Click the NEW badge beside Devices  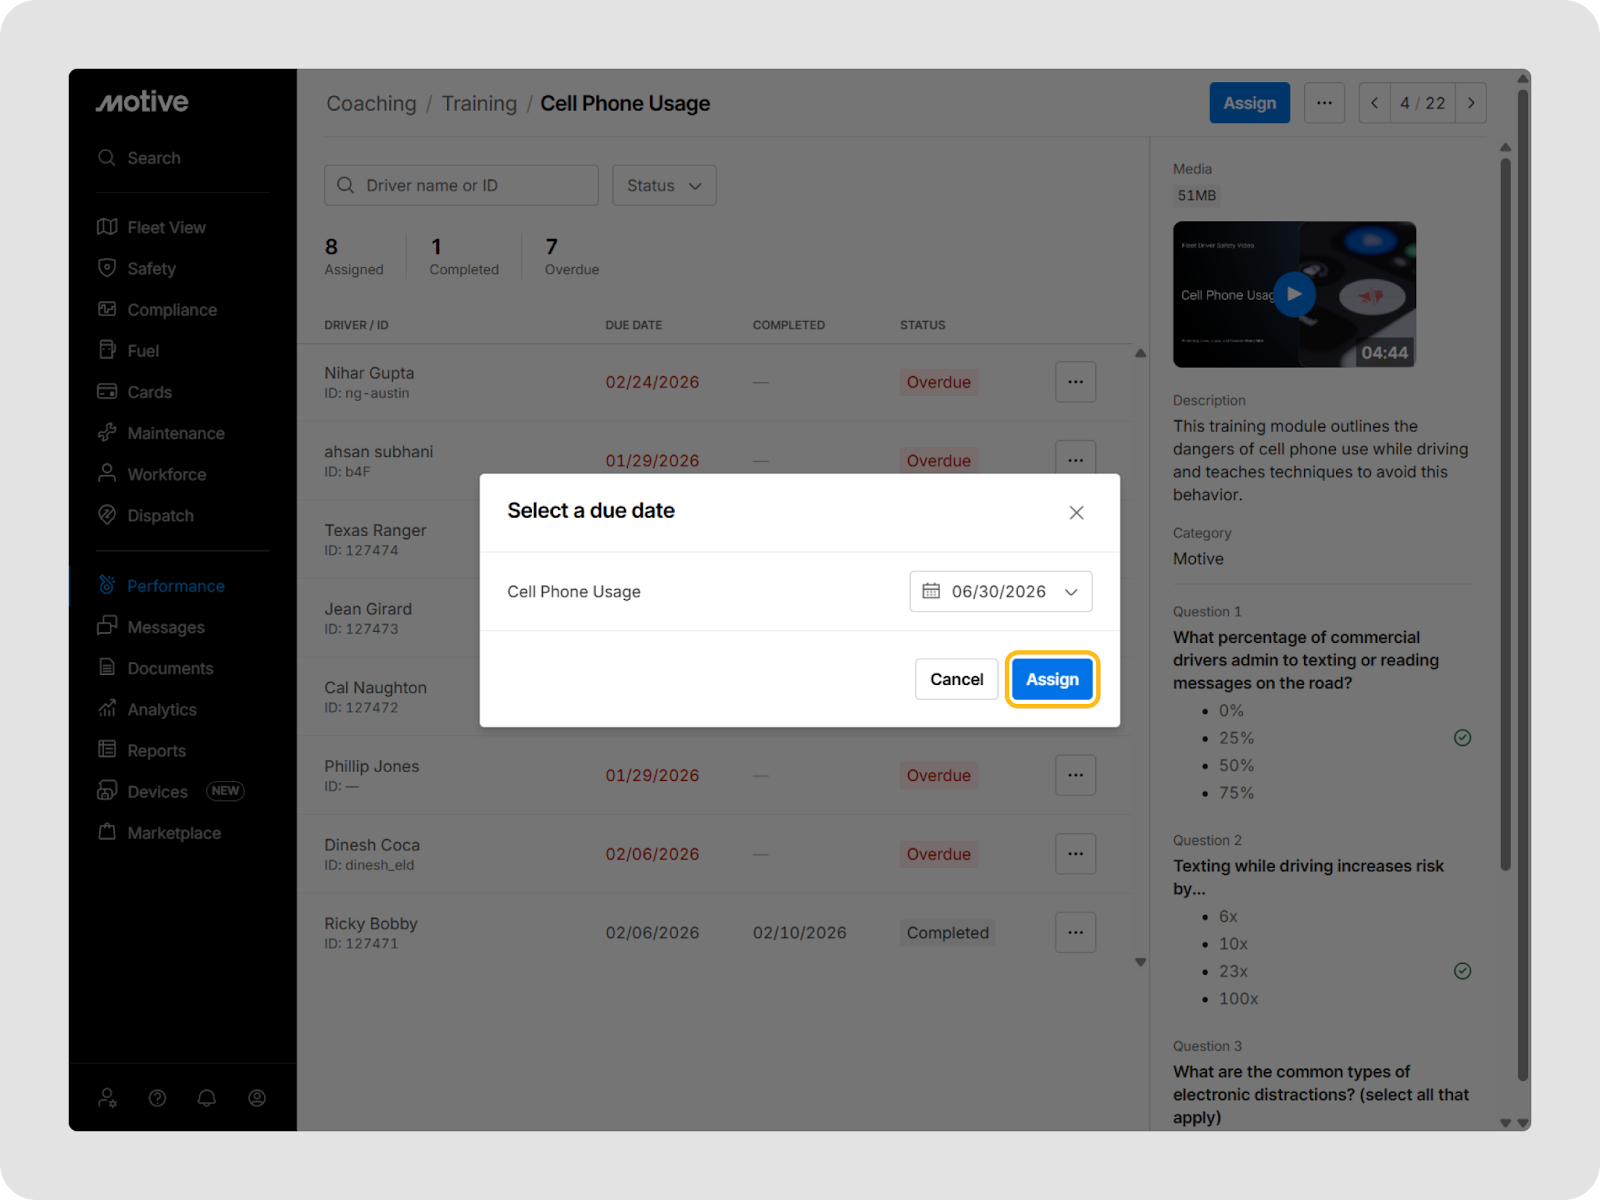pos(225,791)
